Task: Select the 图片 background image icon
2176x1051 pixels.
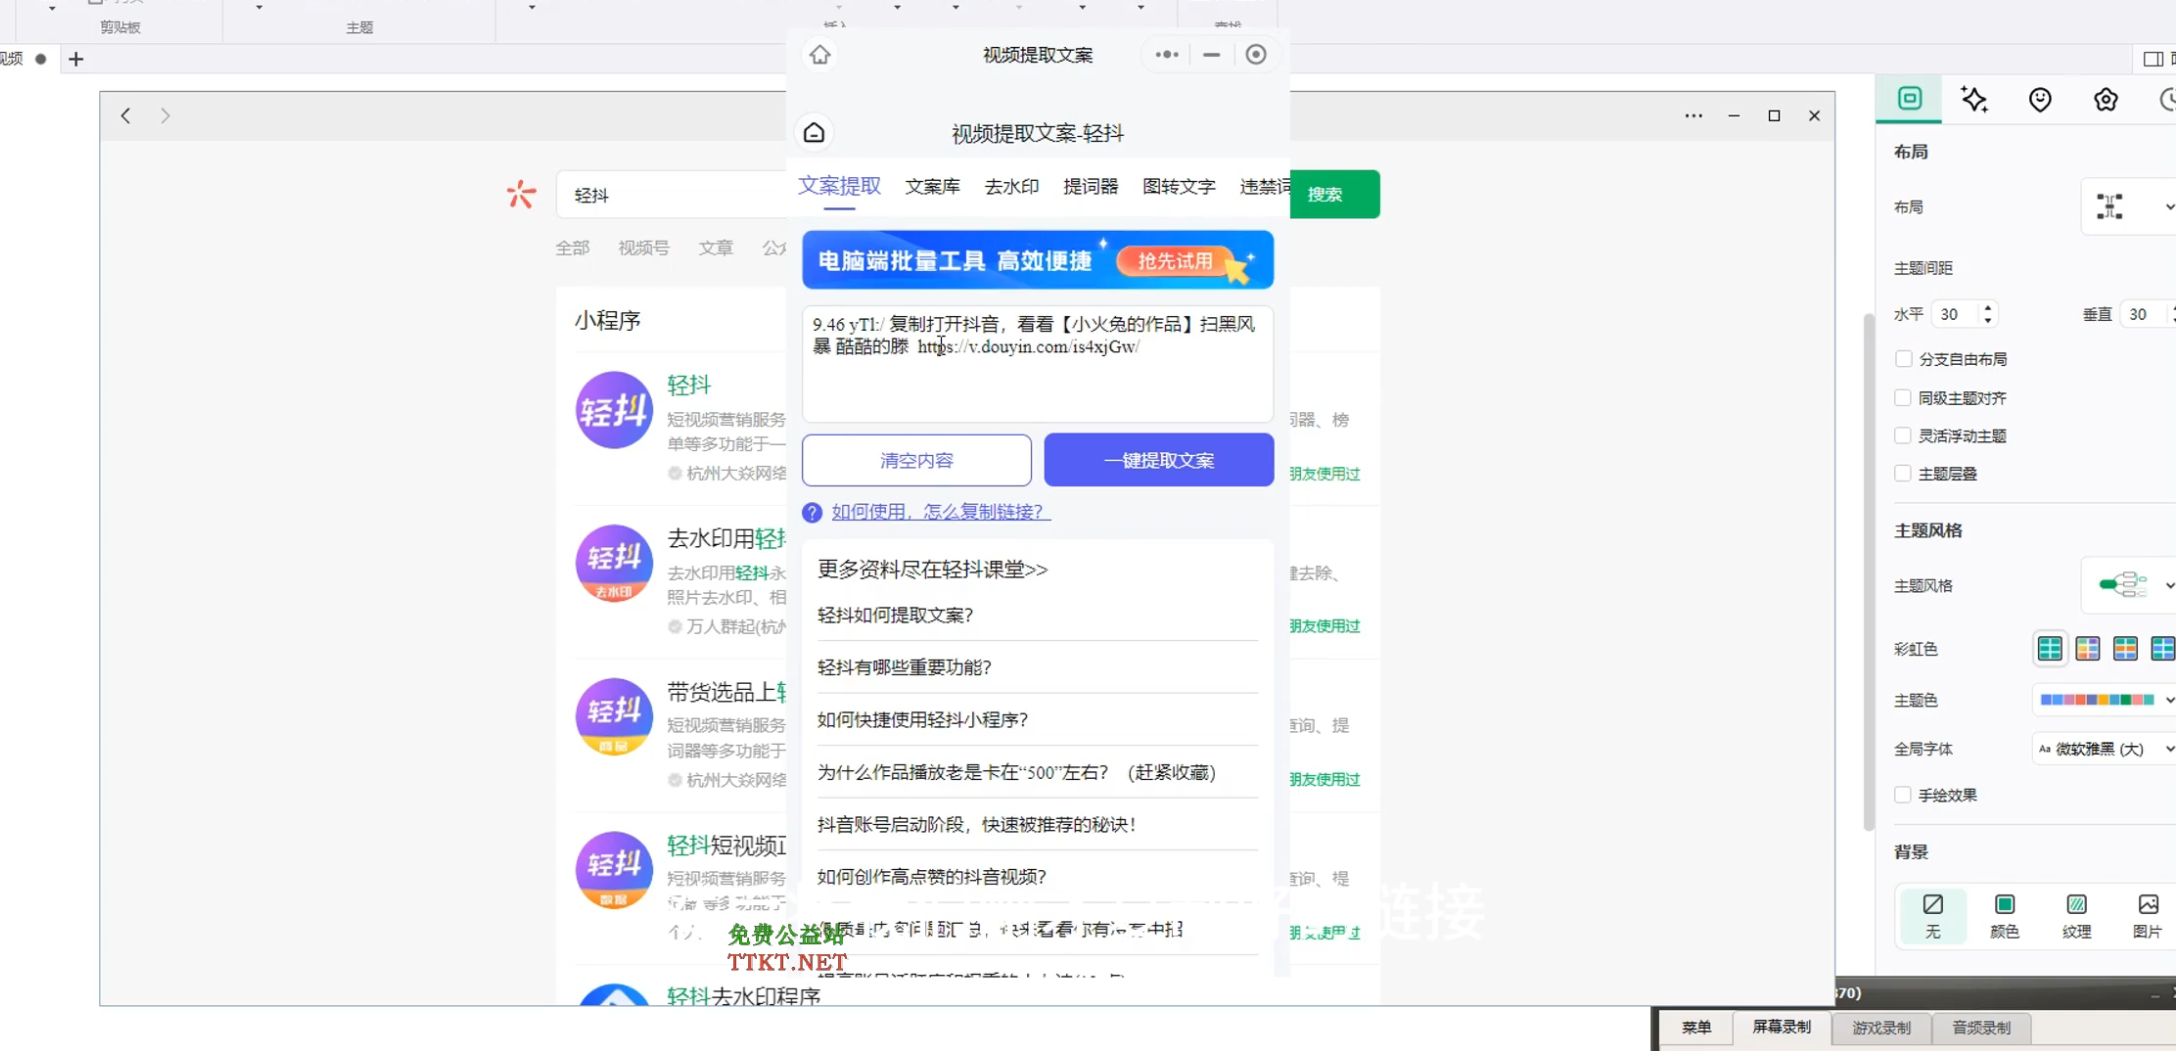Action: pyautogui.click(x=2147, y=914)
